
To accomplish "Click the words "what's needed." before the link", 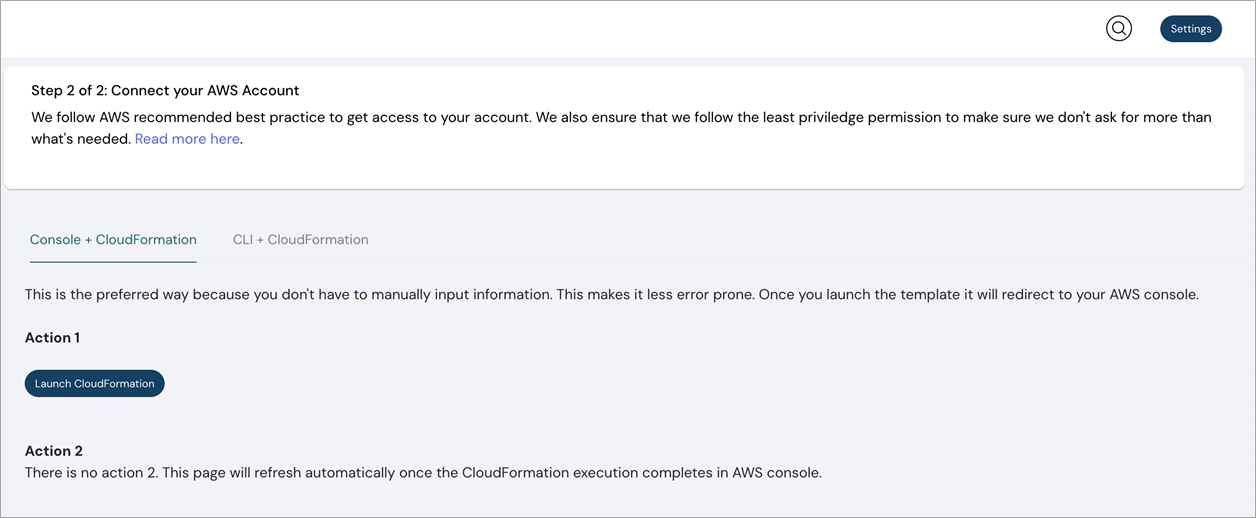I will click(x=80, y=139).
